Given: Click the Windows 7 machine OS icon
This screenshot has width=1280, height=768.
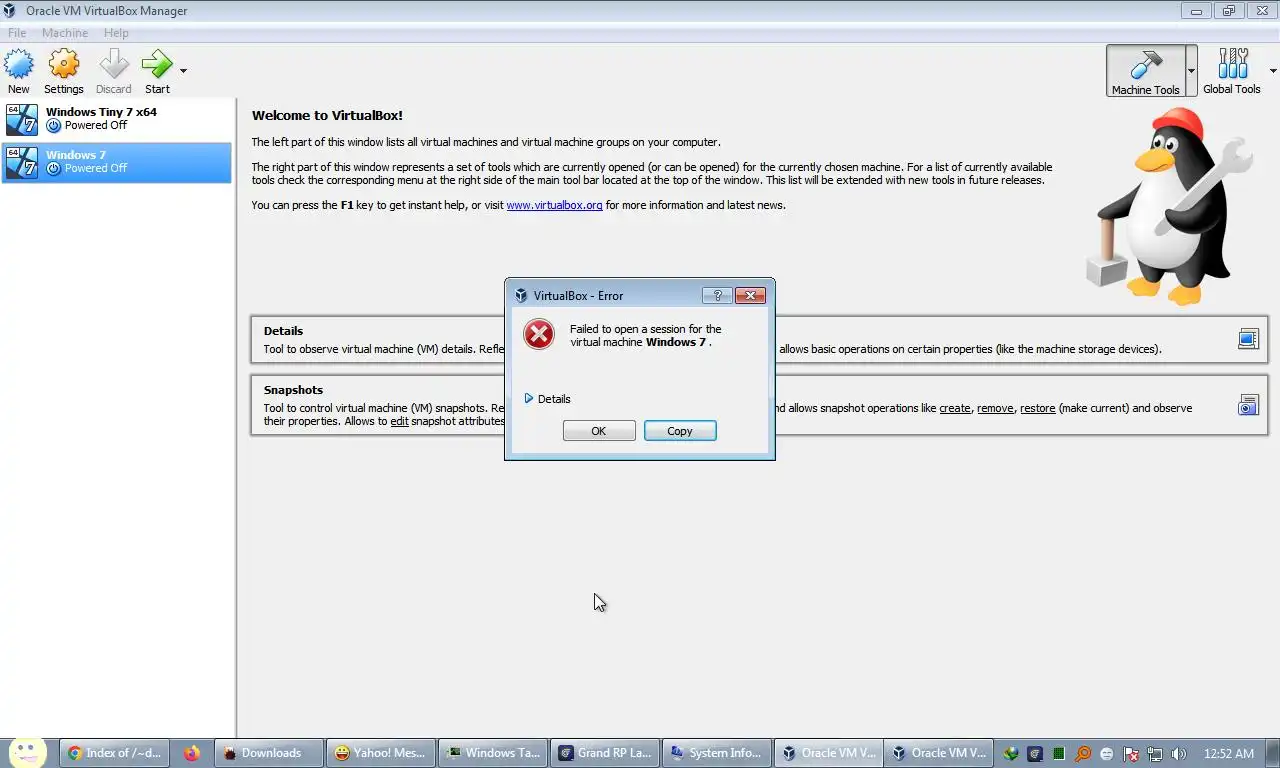Looking at the screenshot, I should pyautogui.click(x=22, y=162).
